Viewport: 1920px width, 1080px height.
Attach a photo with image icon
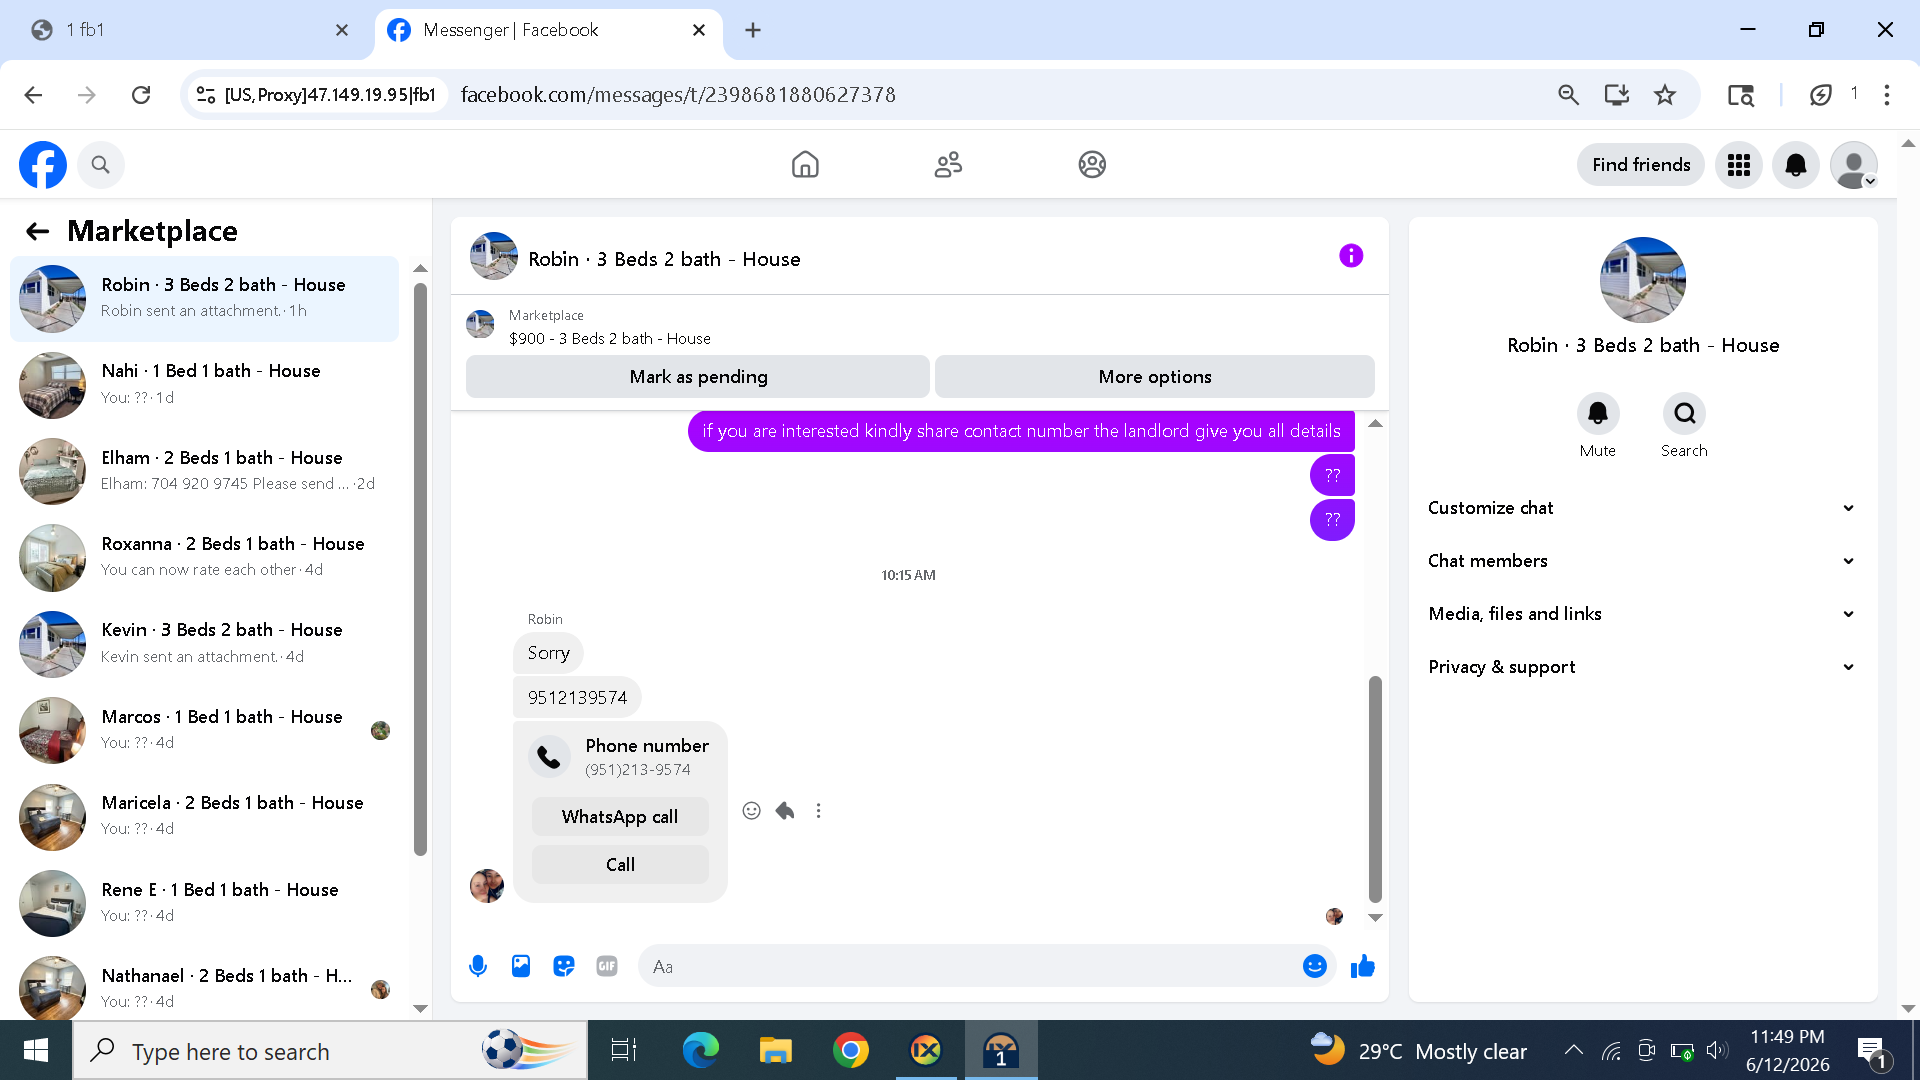coord(521,966)
